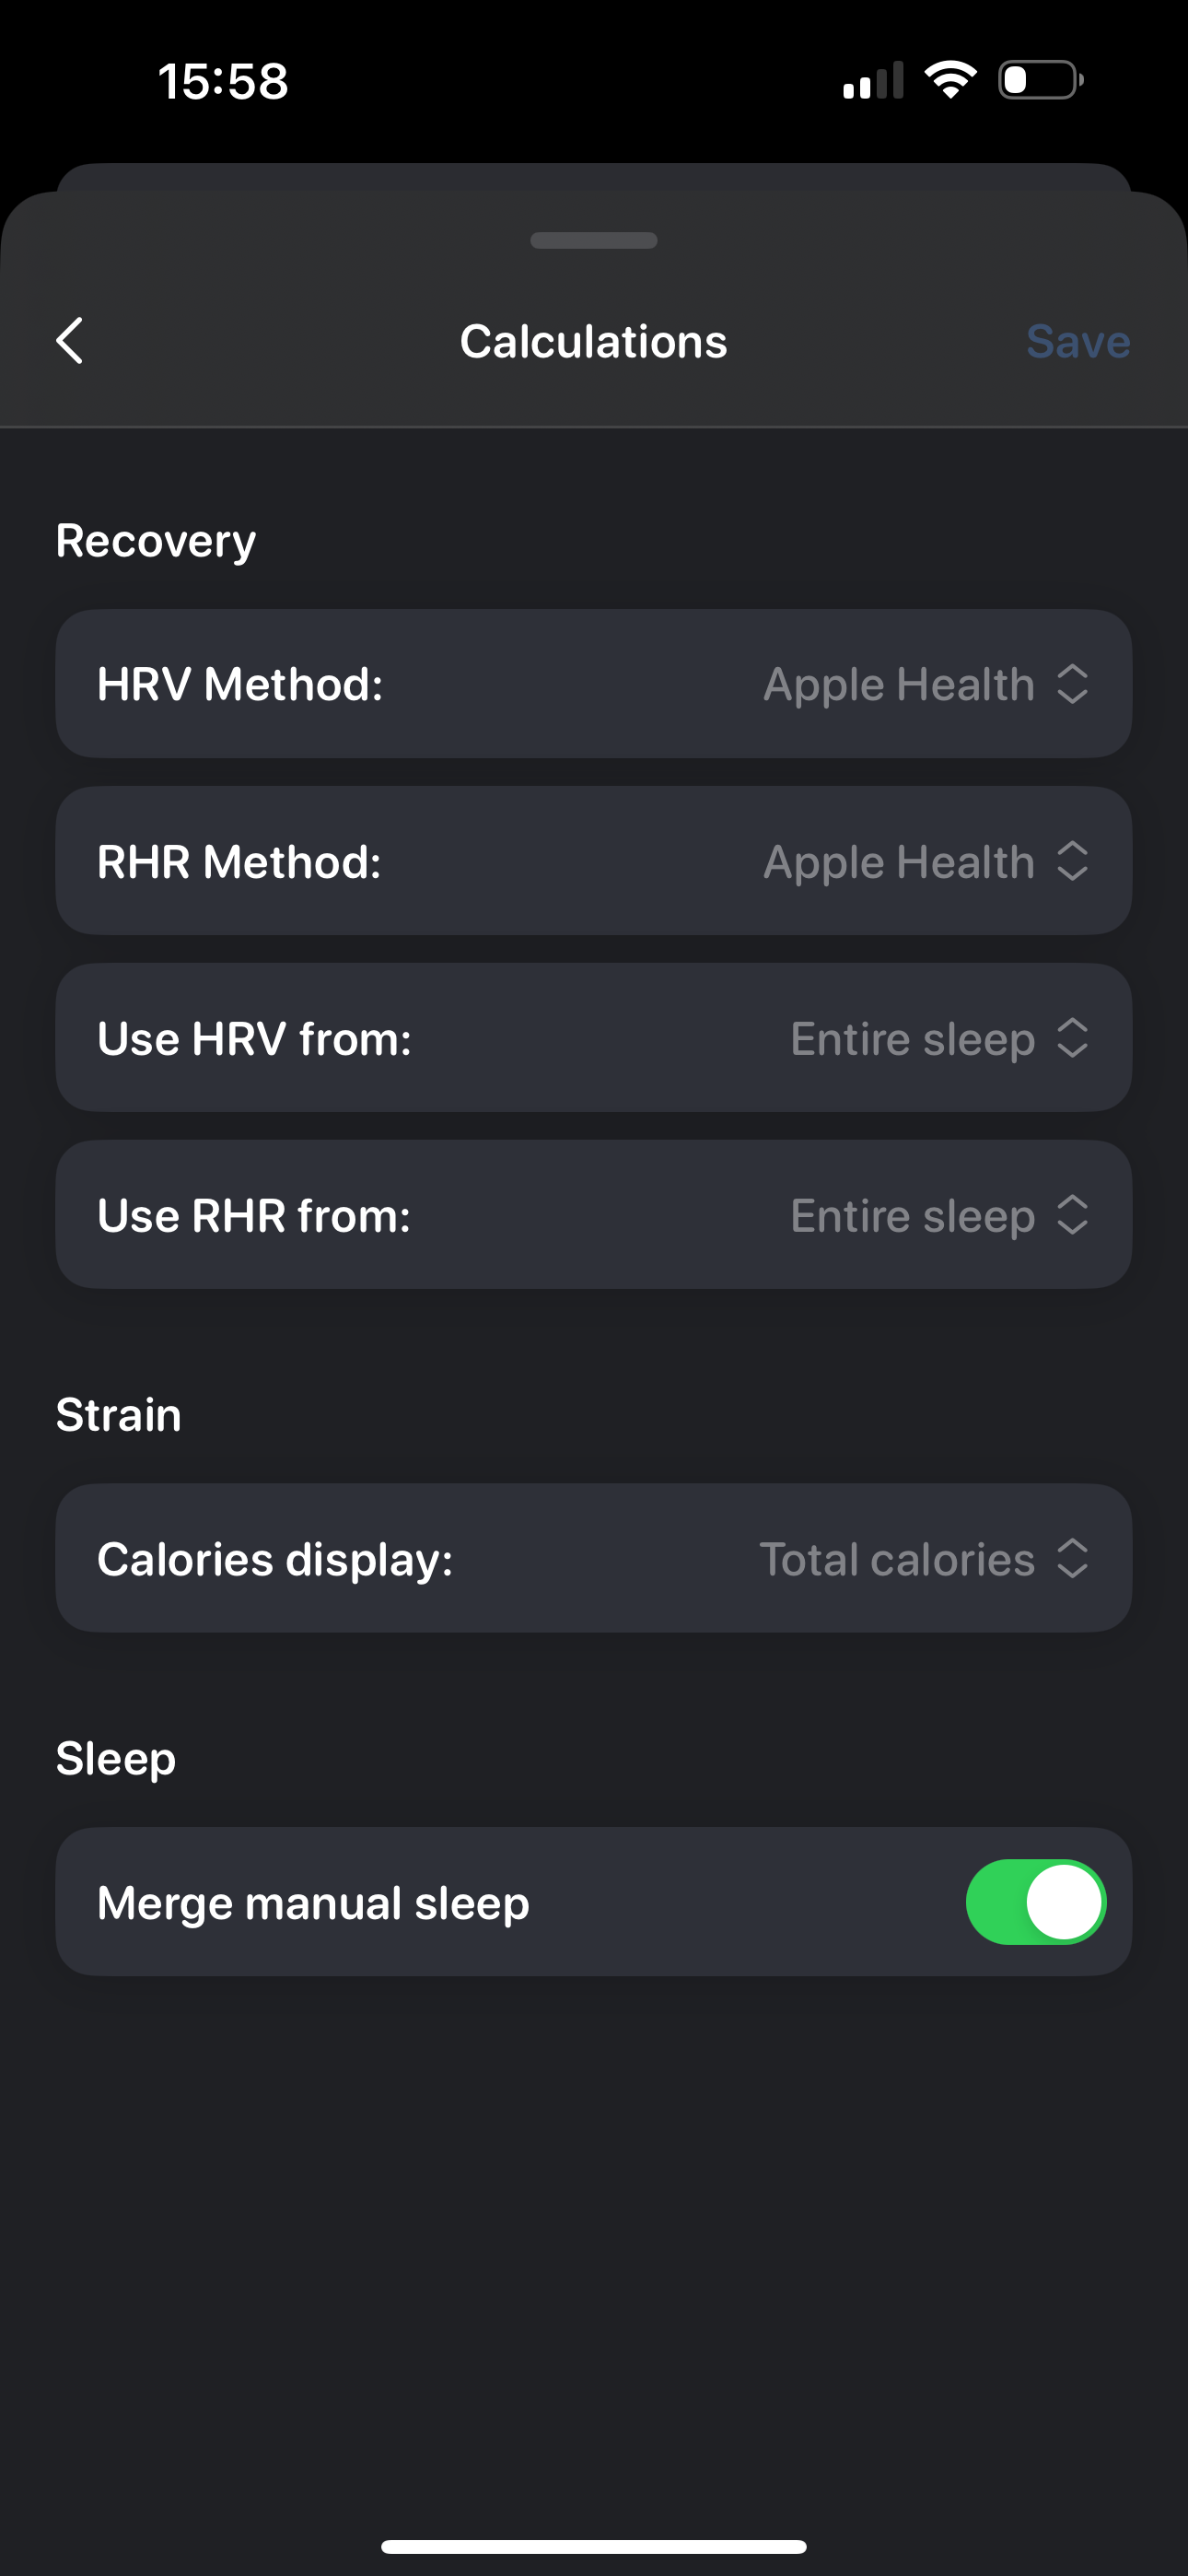Open the HRV Method Apple Health dropdown
This screenshot has width=1188, height=2576.
(925, 684)
